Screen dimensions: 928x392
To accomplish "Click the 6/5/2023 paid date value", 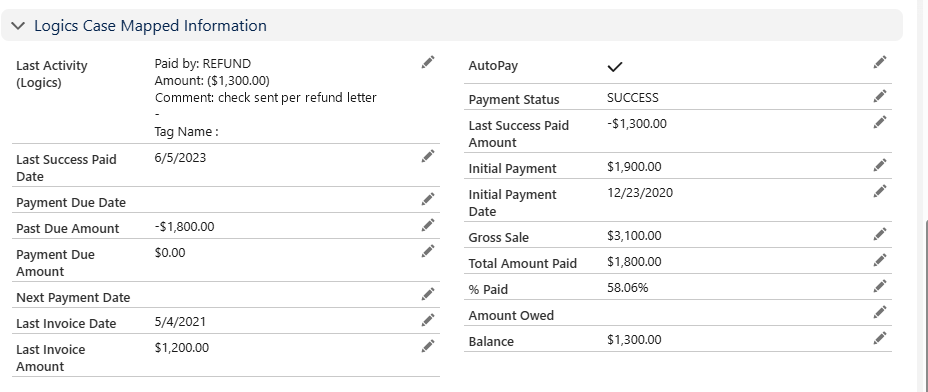I will pyautogui.click(x=181, y=158).
